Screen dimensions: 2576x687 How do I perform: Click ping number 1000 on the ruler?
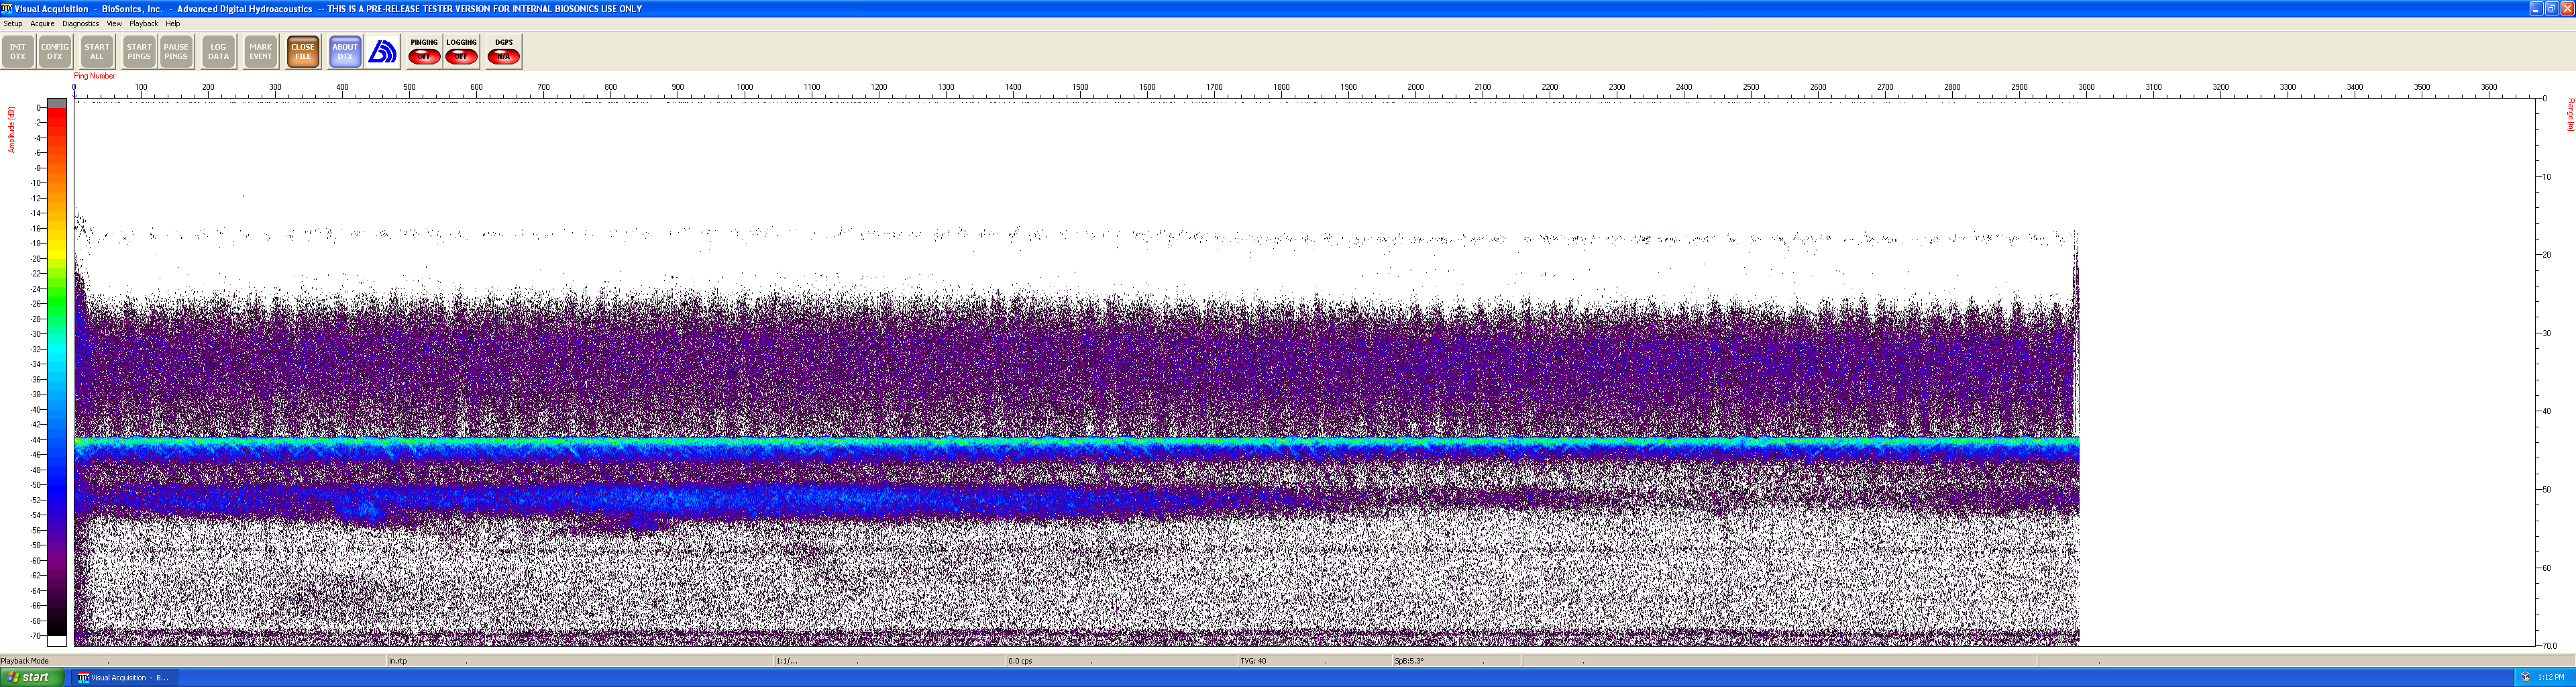[745, 87]
